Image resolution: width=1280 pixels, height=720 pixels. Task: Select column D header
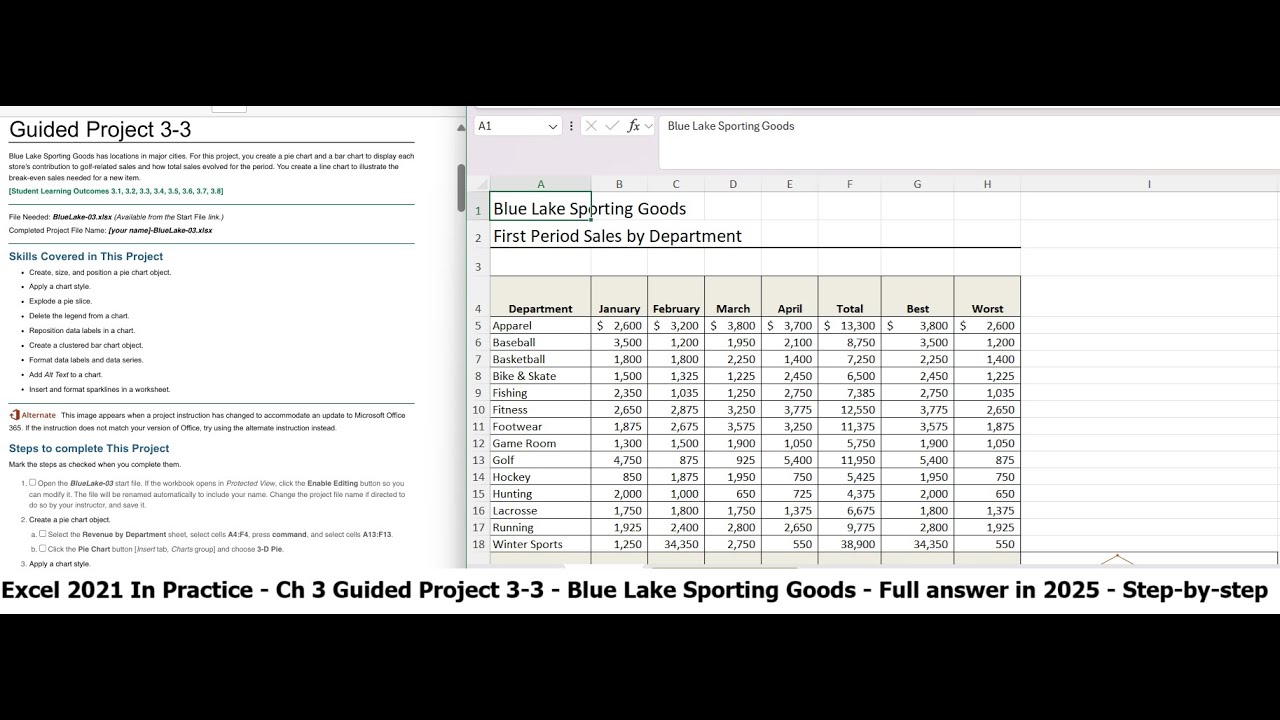tap(733, 184)
